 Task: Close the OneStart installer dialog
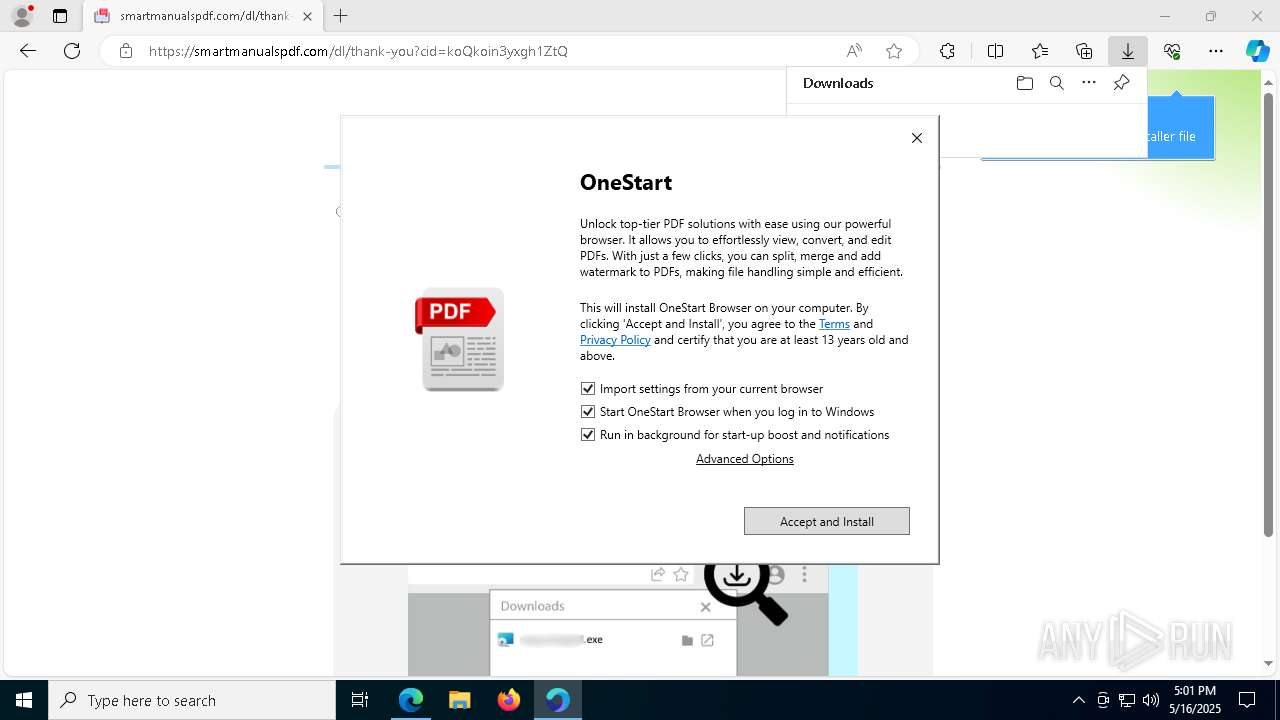point(917,138)
